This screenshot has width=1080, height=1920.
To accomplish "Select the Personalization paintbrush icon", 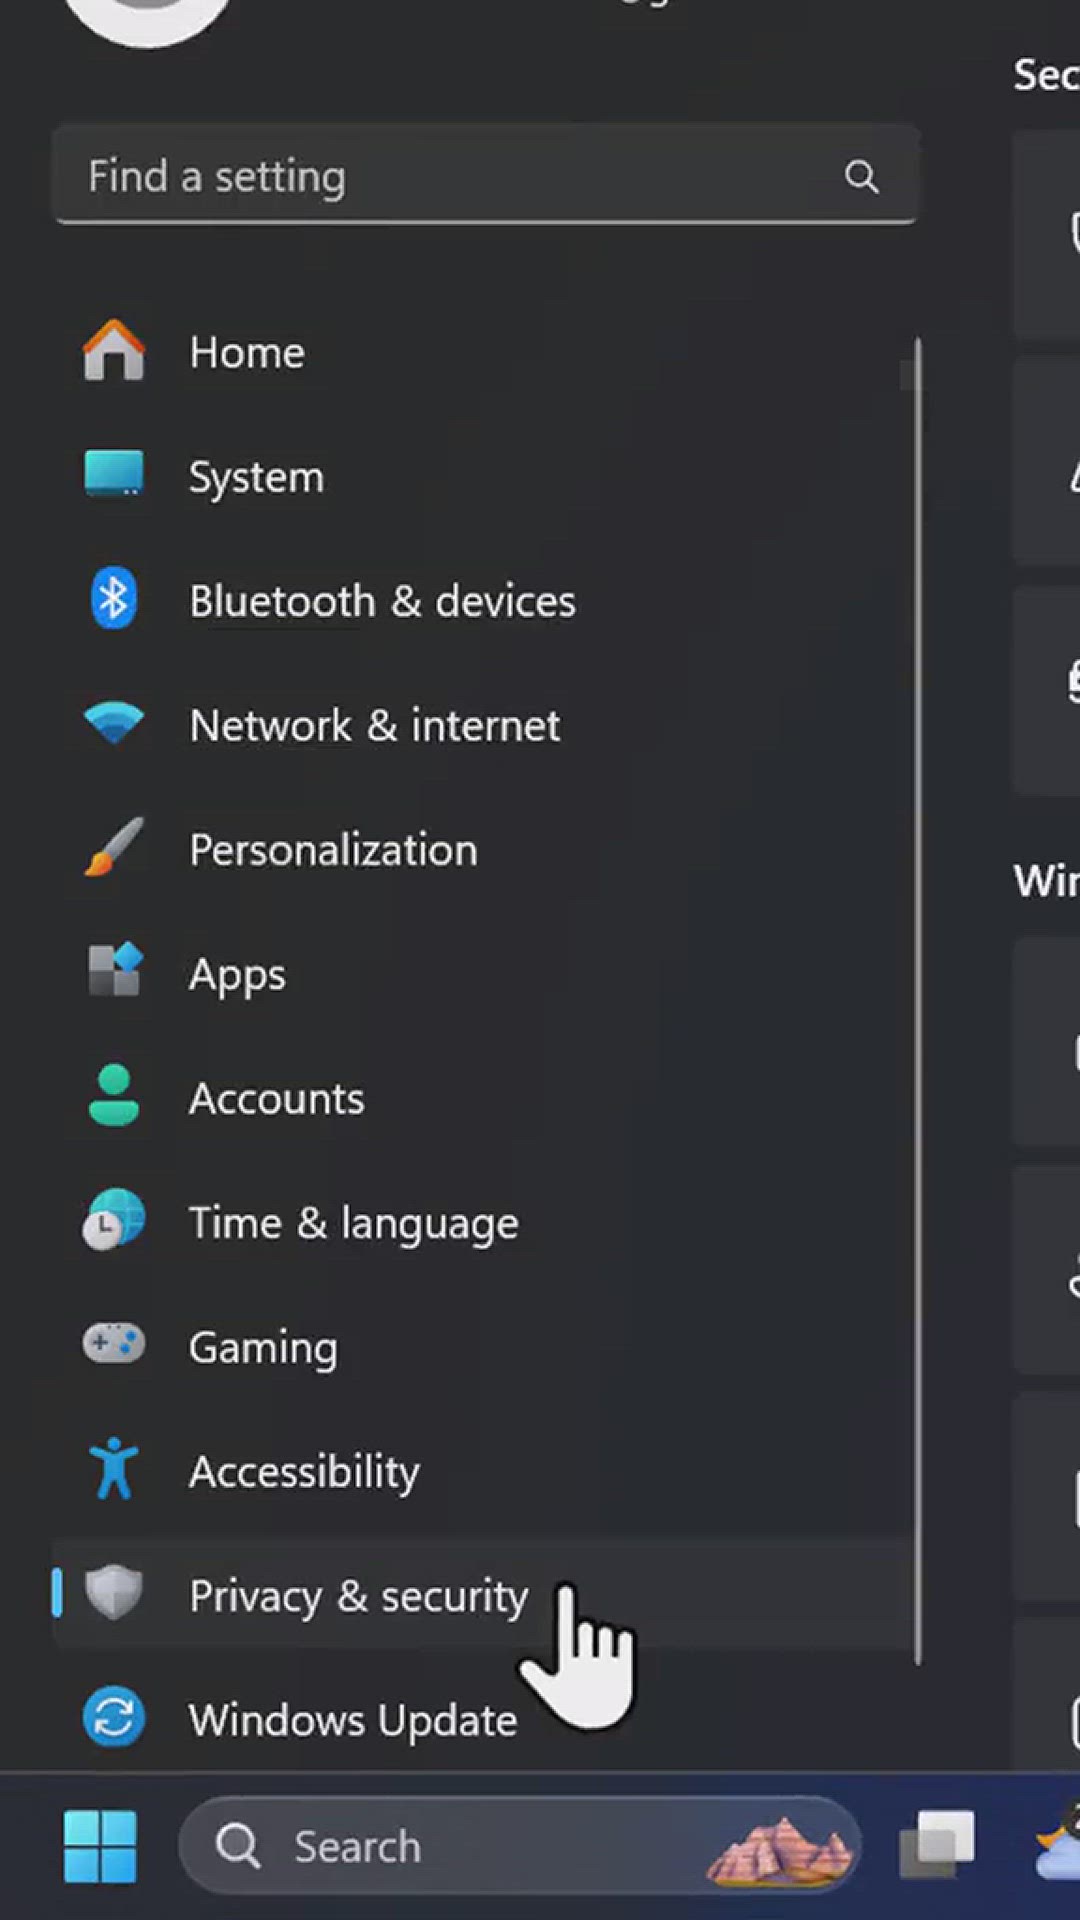I will pos(114,848).
